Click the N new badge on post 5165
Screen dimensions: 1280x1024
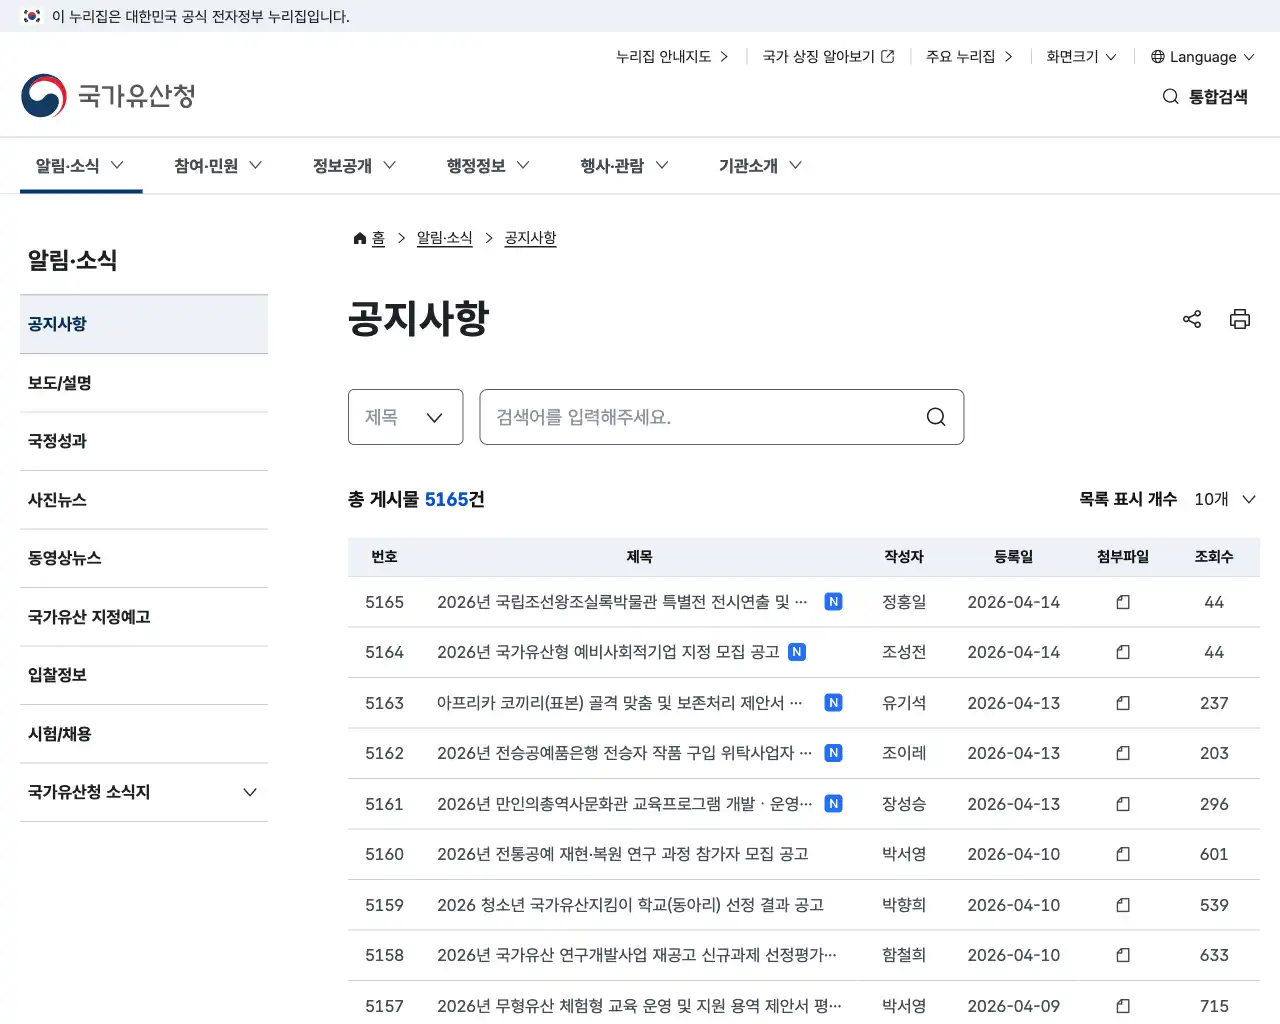[833, 602]
